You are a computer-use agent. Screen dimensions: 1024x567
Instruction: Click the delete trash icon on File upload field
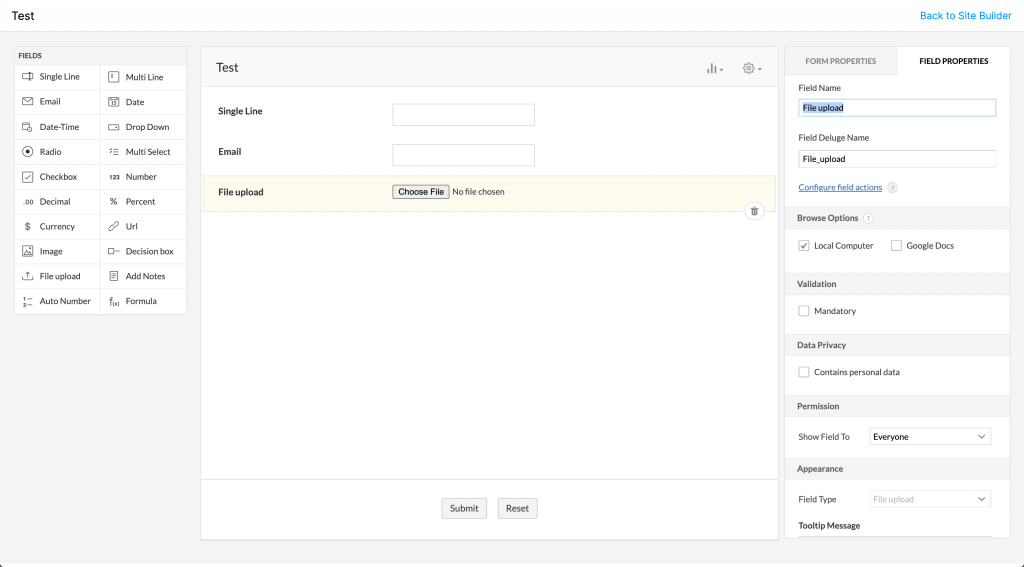pyautogui.click(x=754, y=211)
